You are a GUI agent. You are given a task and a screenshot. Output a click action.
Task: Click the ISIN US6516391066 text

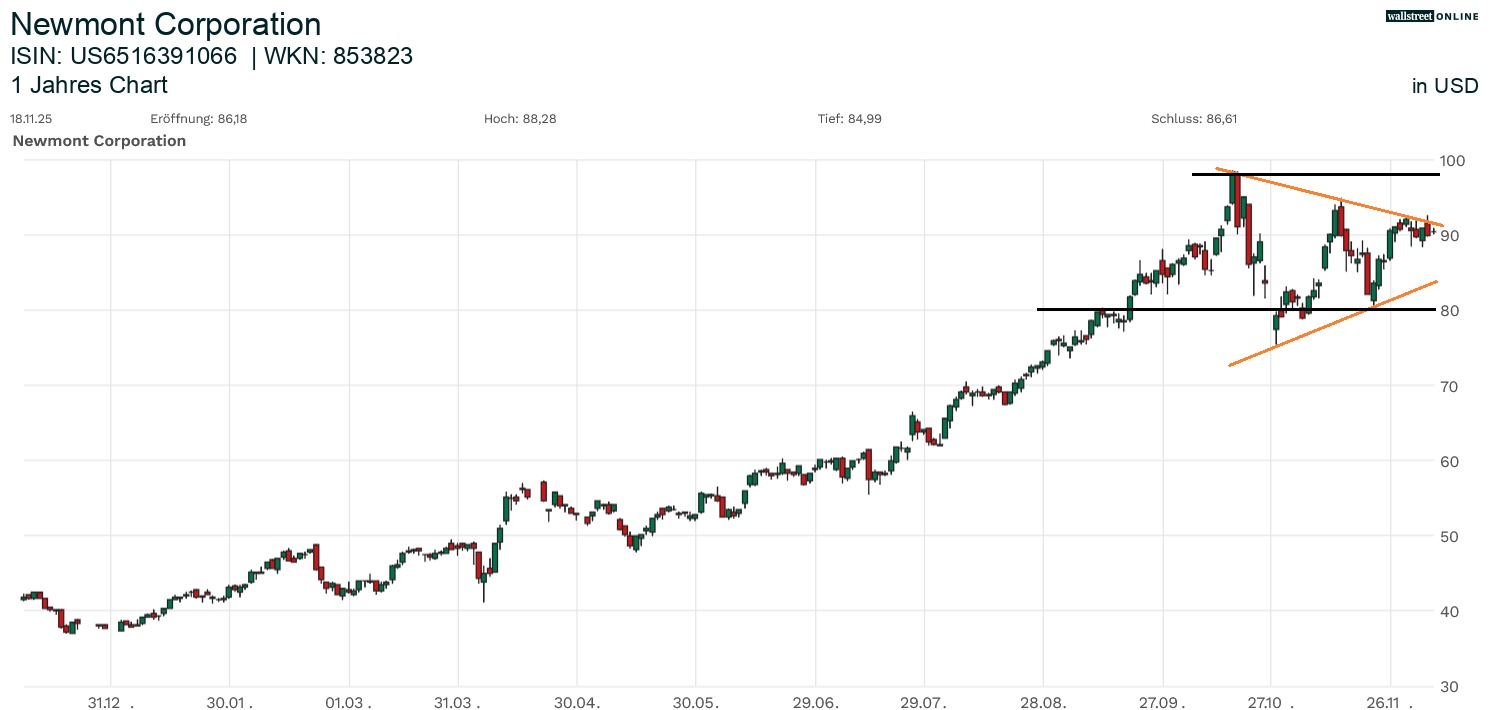click(124, 56)
